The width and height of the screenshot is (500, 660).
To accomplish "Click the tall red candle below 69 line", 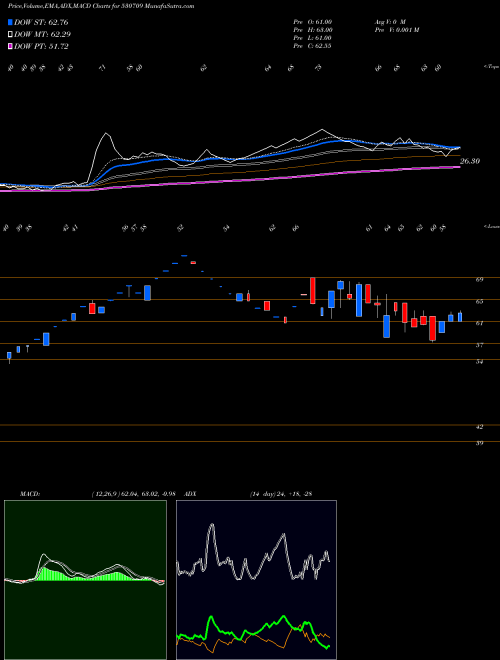I will (x=313, y=290).
